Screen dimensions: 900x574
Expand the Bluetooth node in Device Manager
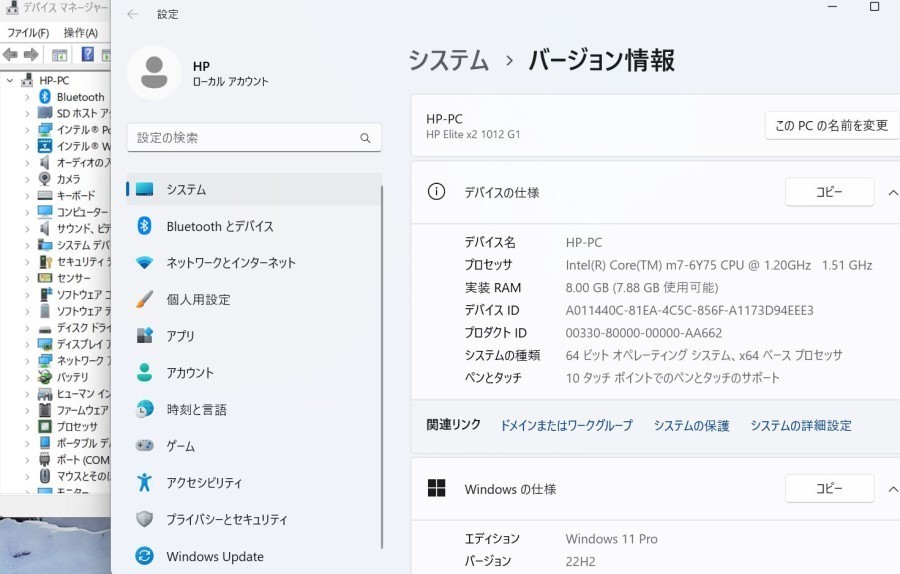[27, 97]
